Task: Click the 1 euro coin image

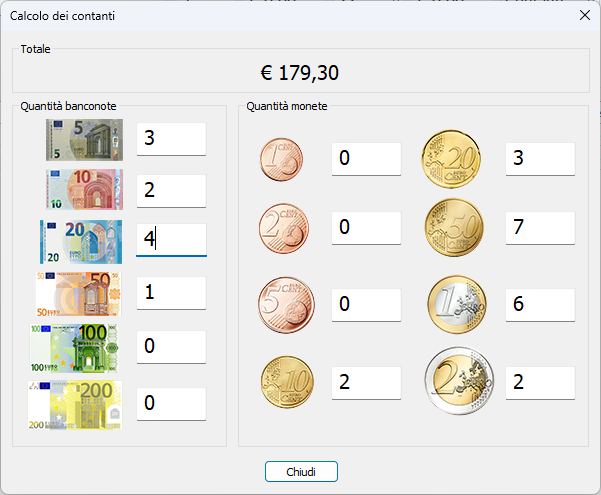Action: (456, 304)
